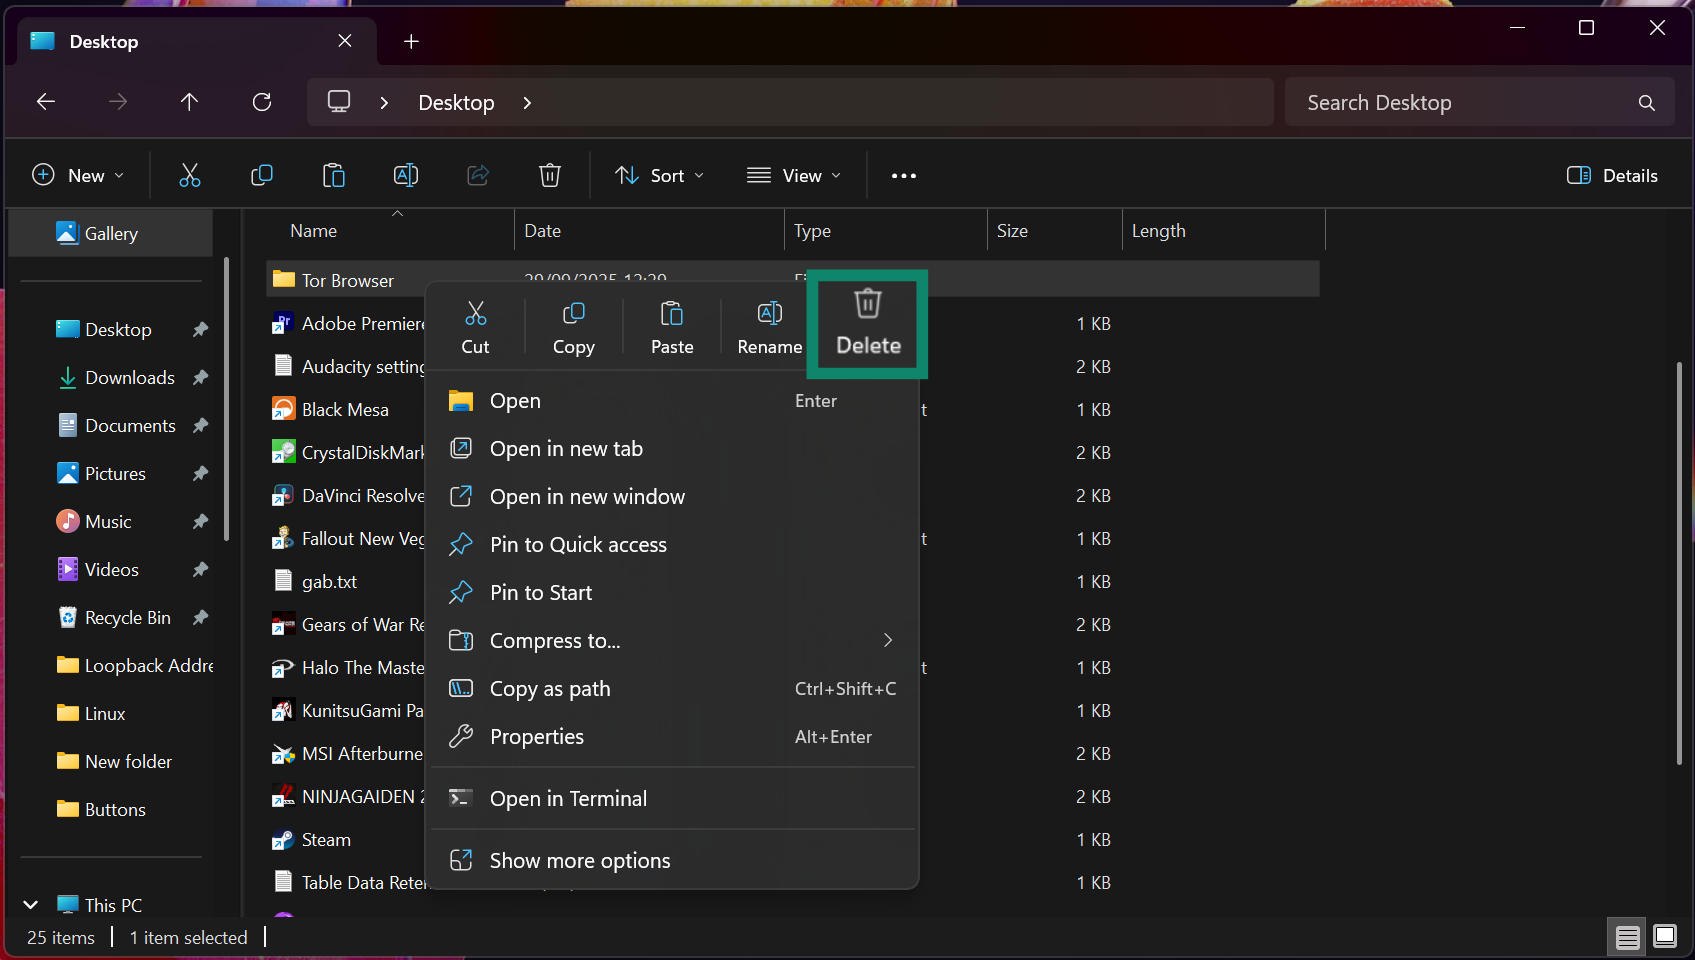The image size is (1695, 960).
Task: Select the Copy icon in the toolbar
Action: coord(262,175)
